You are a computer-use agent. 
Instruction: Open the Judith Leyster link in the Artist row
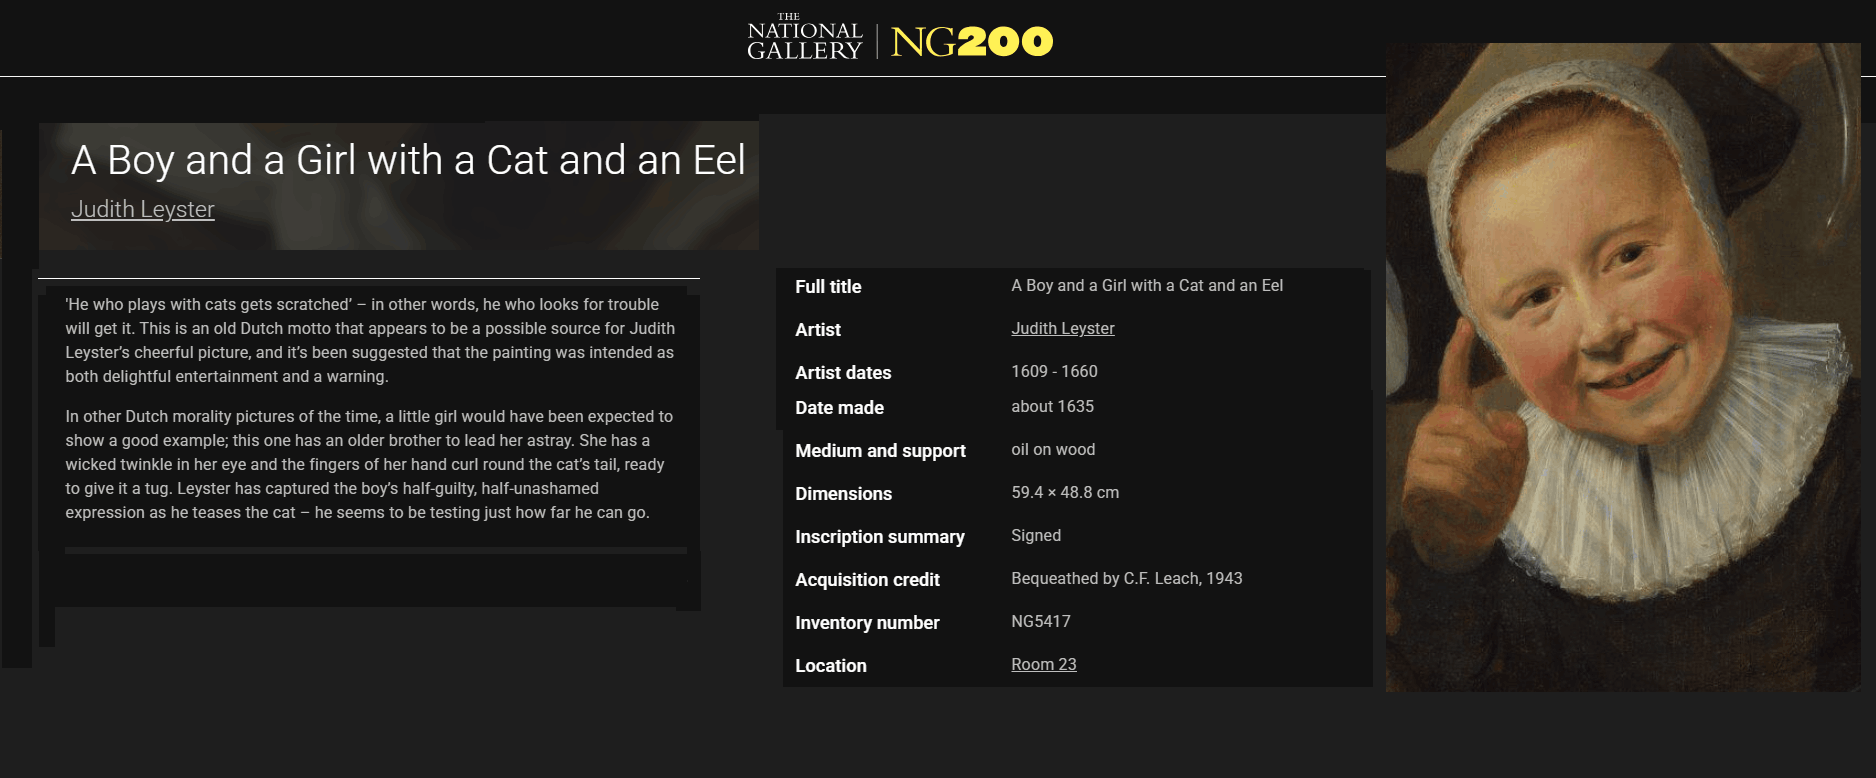[x=1063, y=328]
